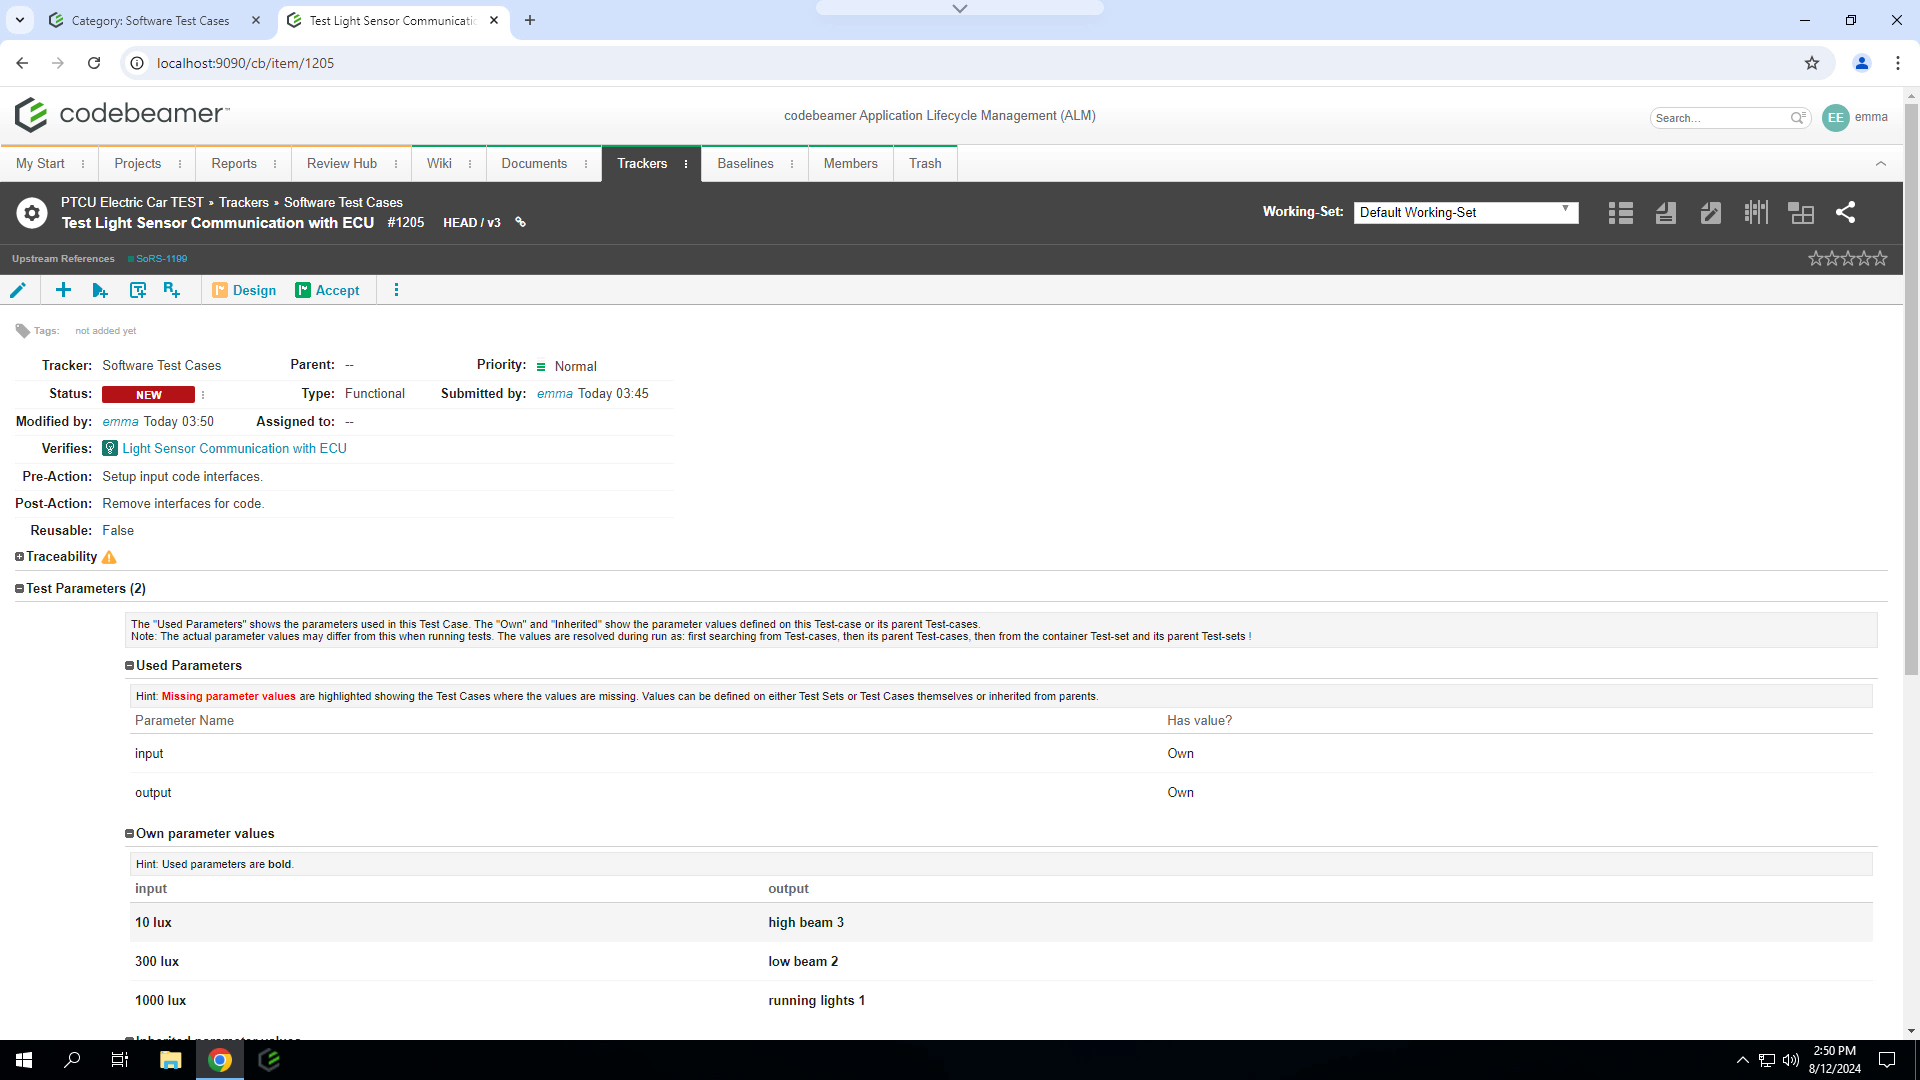Switch to document view icon

(x=1666, y=213)
